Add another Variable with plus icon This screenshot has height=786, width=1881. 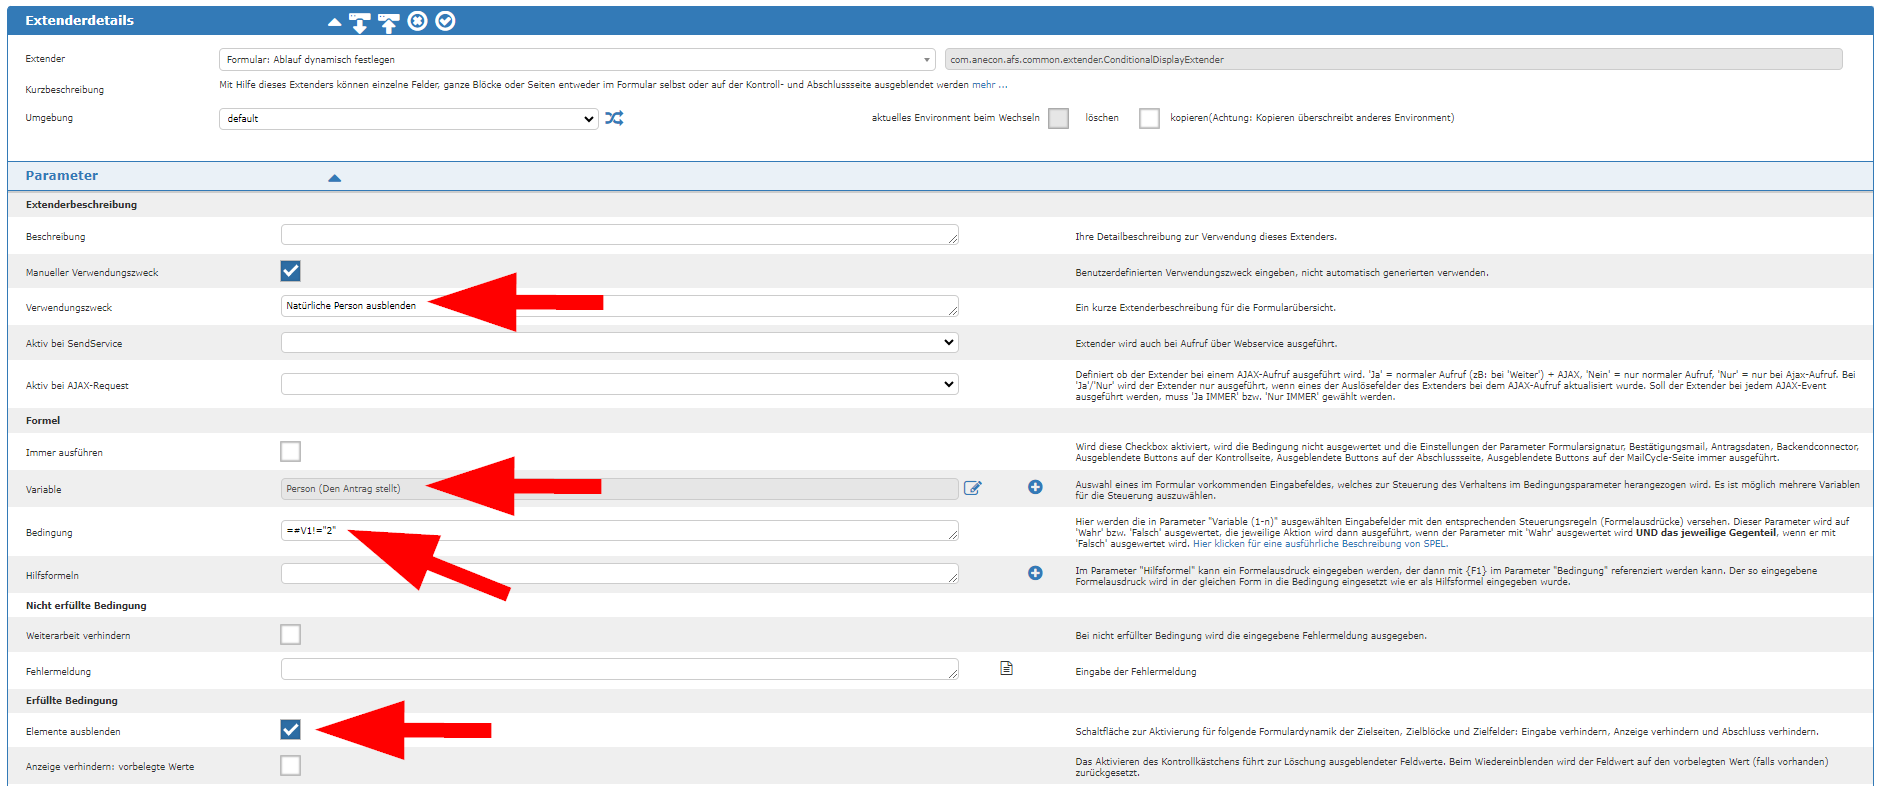pos(1035,487)
